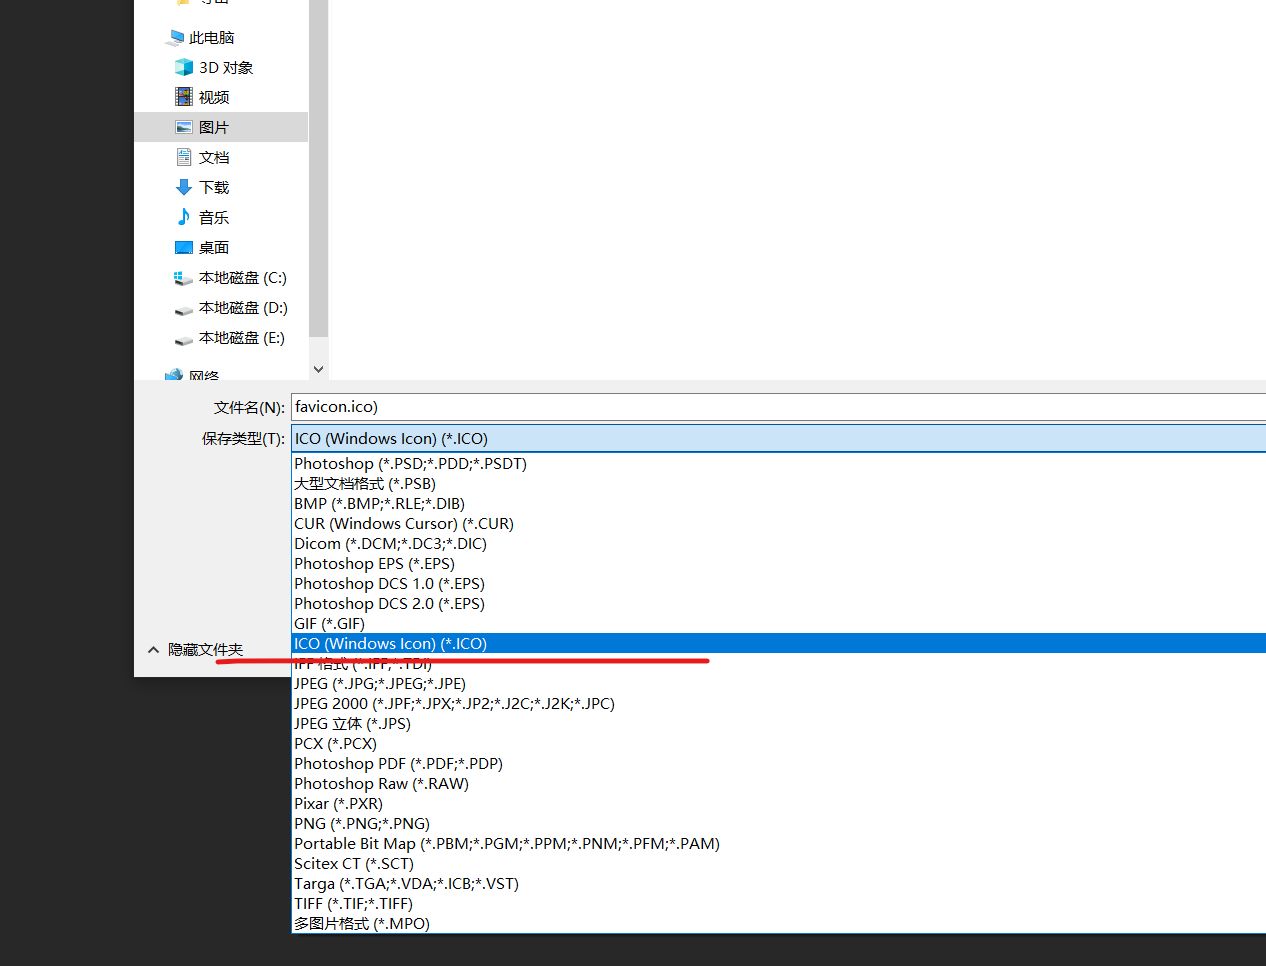Select GIF (*.GIF) from format list
1266x966 pixels.
point(329,623)
